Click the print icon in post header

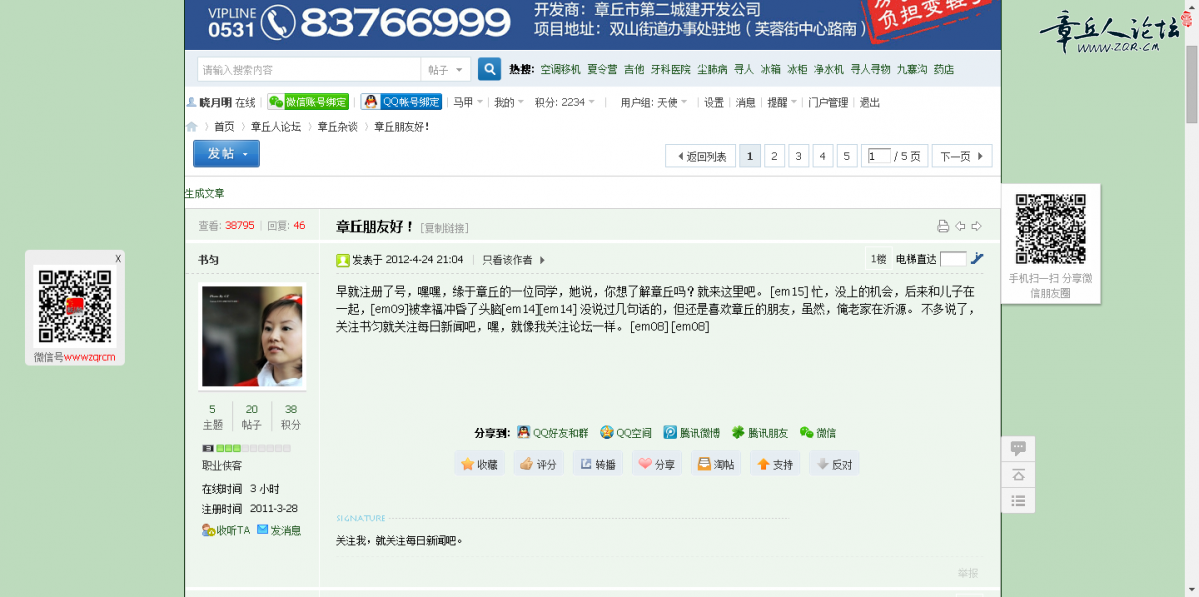point(943,226)
